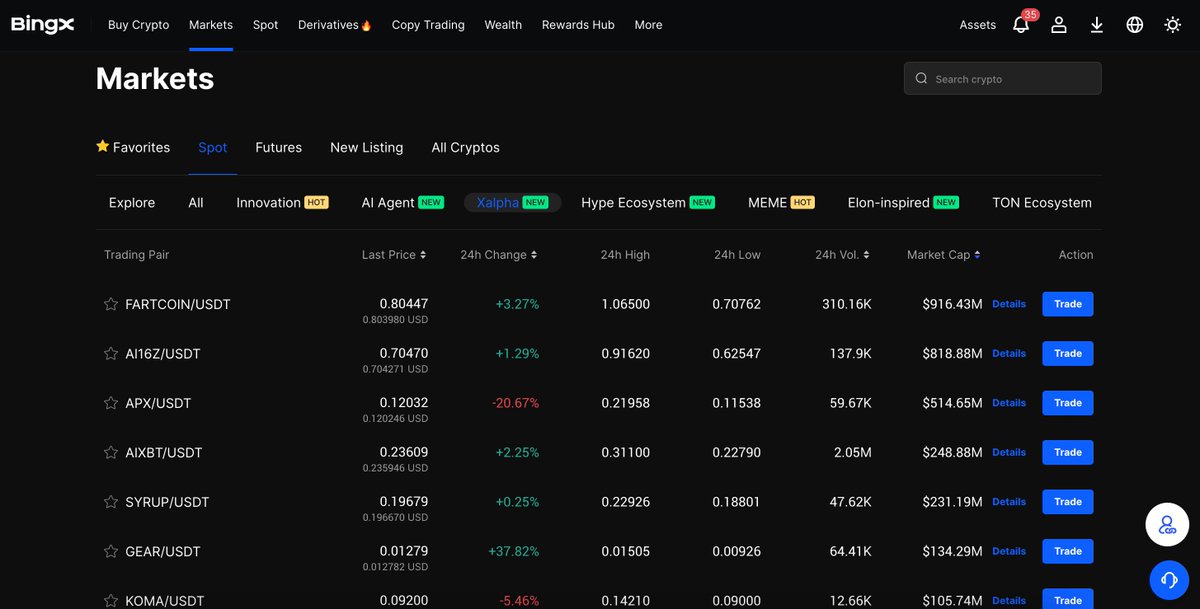Open the More navigation dropdown

[648, 24]
